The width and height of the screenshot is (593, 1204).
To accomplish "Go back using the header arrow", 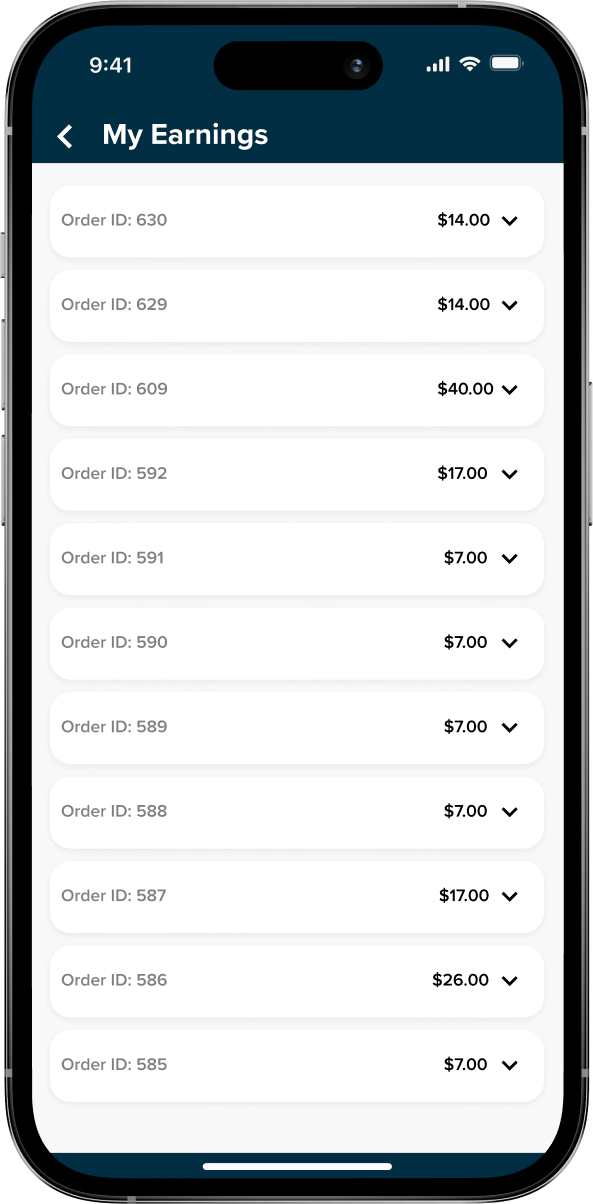I will (x=65, y=136).
